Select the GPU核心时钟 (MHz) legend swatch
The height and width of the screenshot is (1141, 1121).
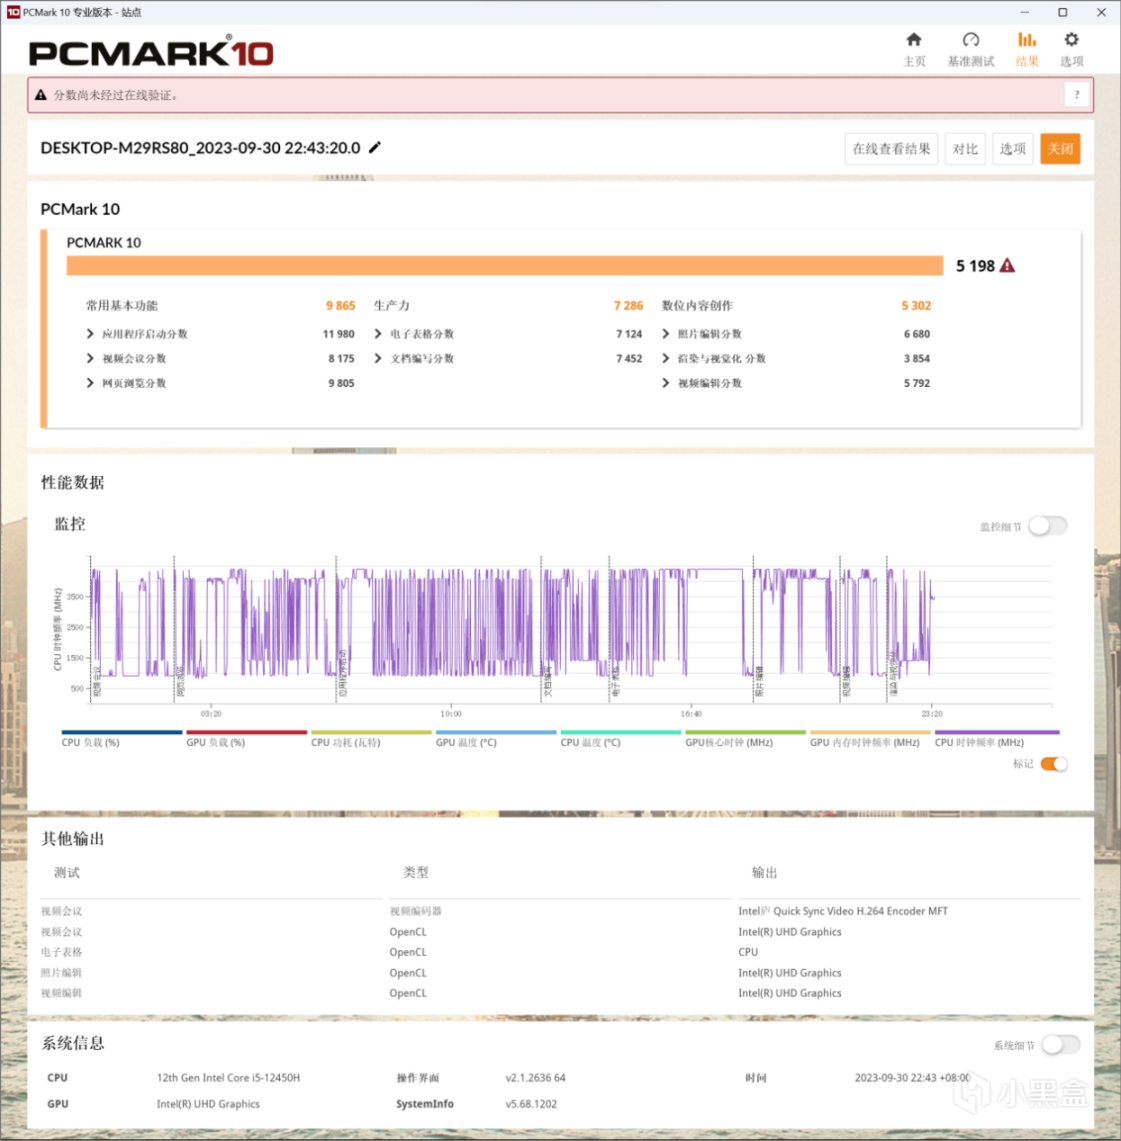746,732
